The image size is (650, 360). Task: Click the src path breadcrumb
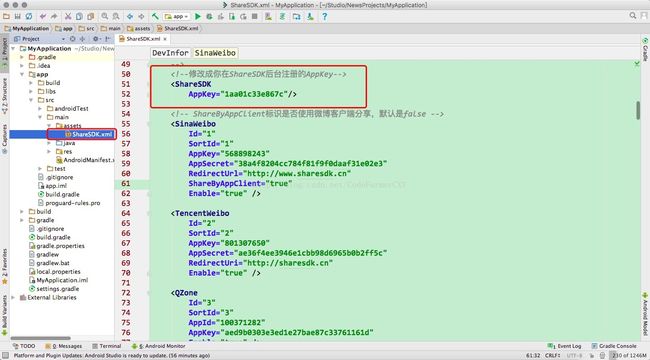click(x=87, y=29)
